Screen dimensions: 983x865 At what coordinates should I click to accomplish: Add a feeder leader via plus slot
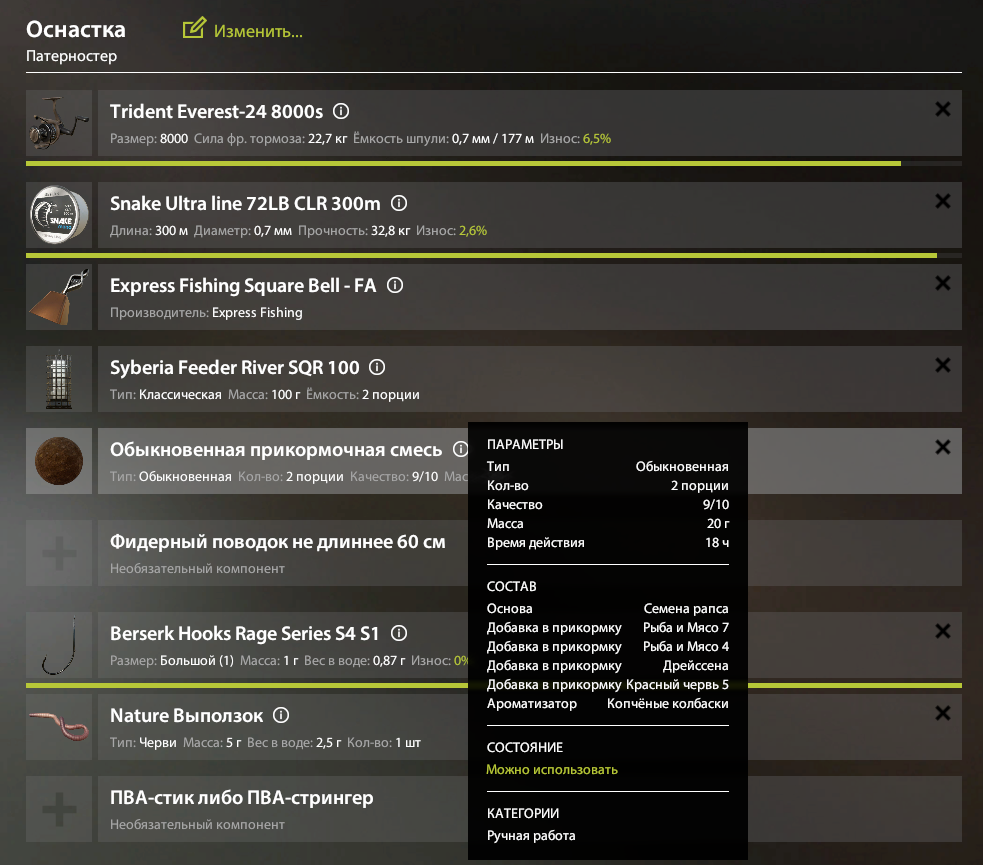(59, 553)
